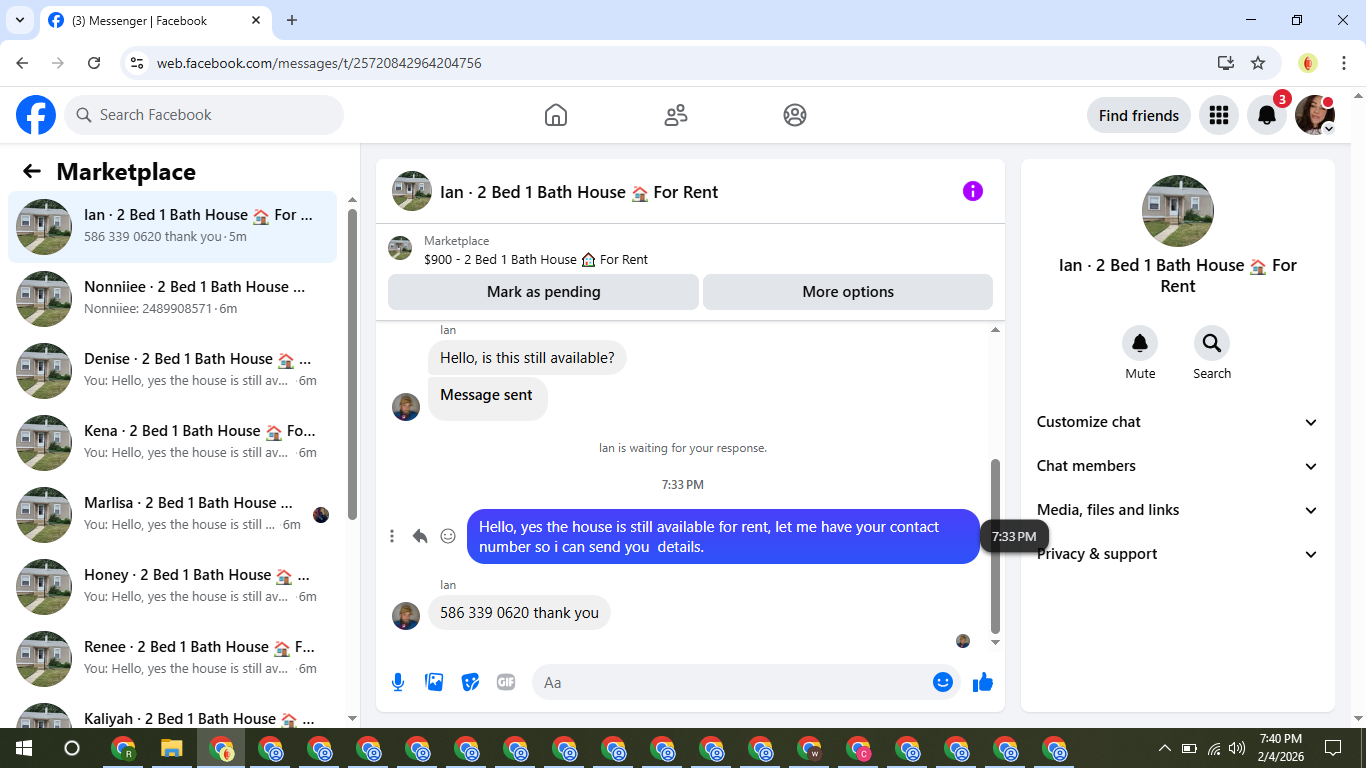Viewport: 1366px width, 768px height.
Task: Click the Aa message input field
Action: pyautogui.click(x=730, y=682)
